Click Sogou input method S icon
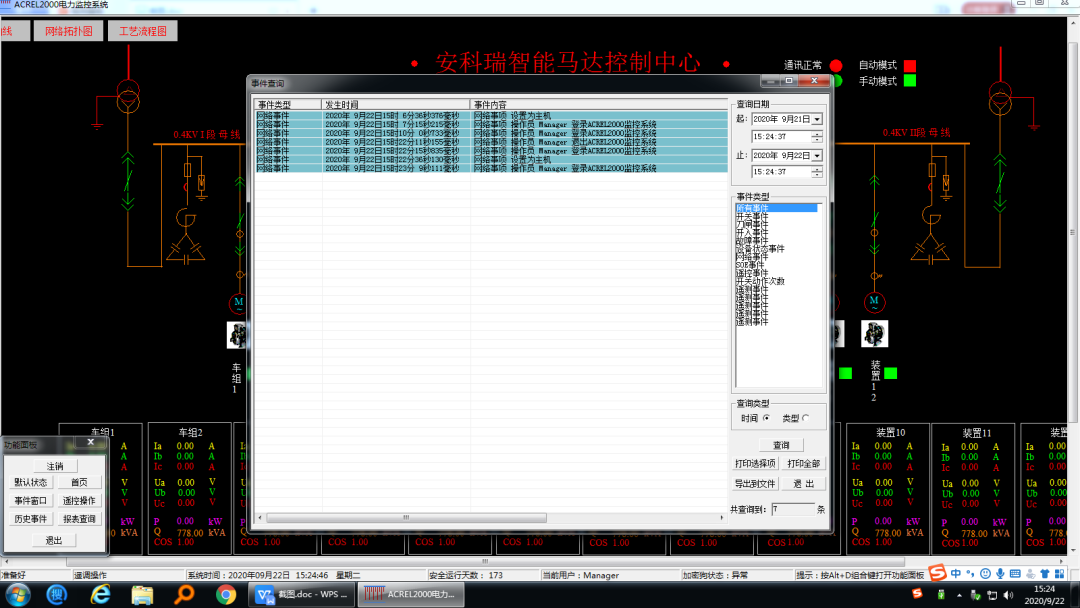Viewport: 1080px width, 608px height. (x=937, y=573)
